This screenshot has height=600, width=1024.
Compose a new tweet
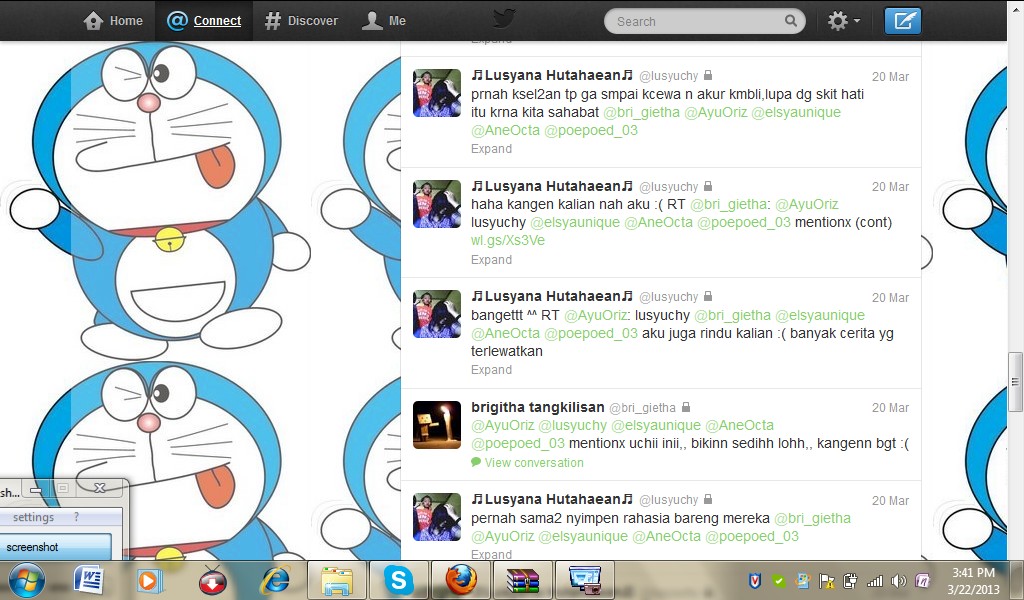pyautogui.click(x=903, y=21)
